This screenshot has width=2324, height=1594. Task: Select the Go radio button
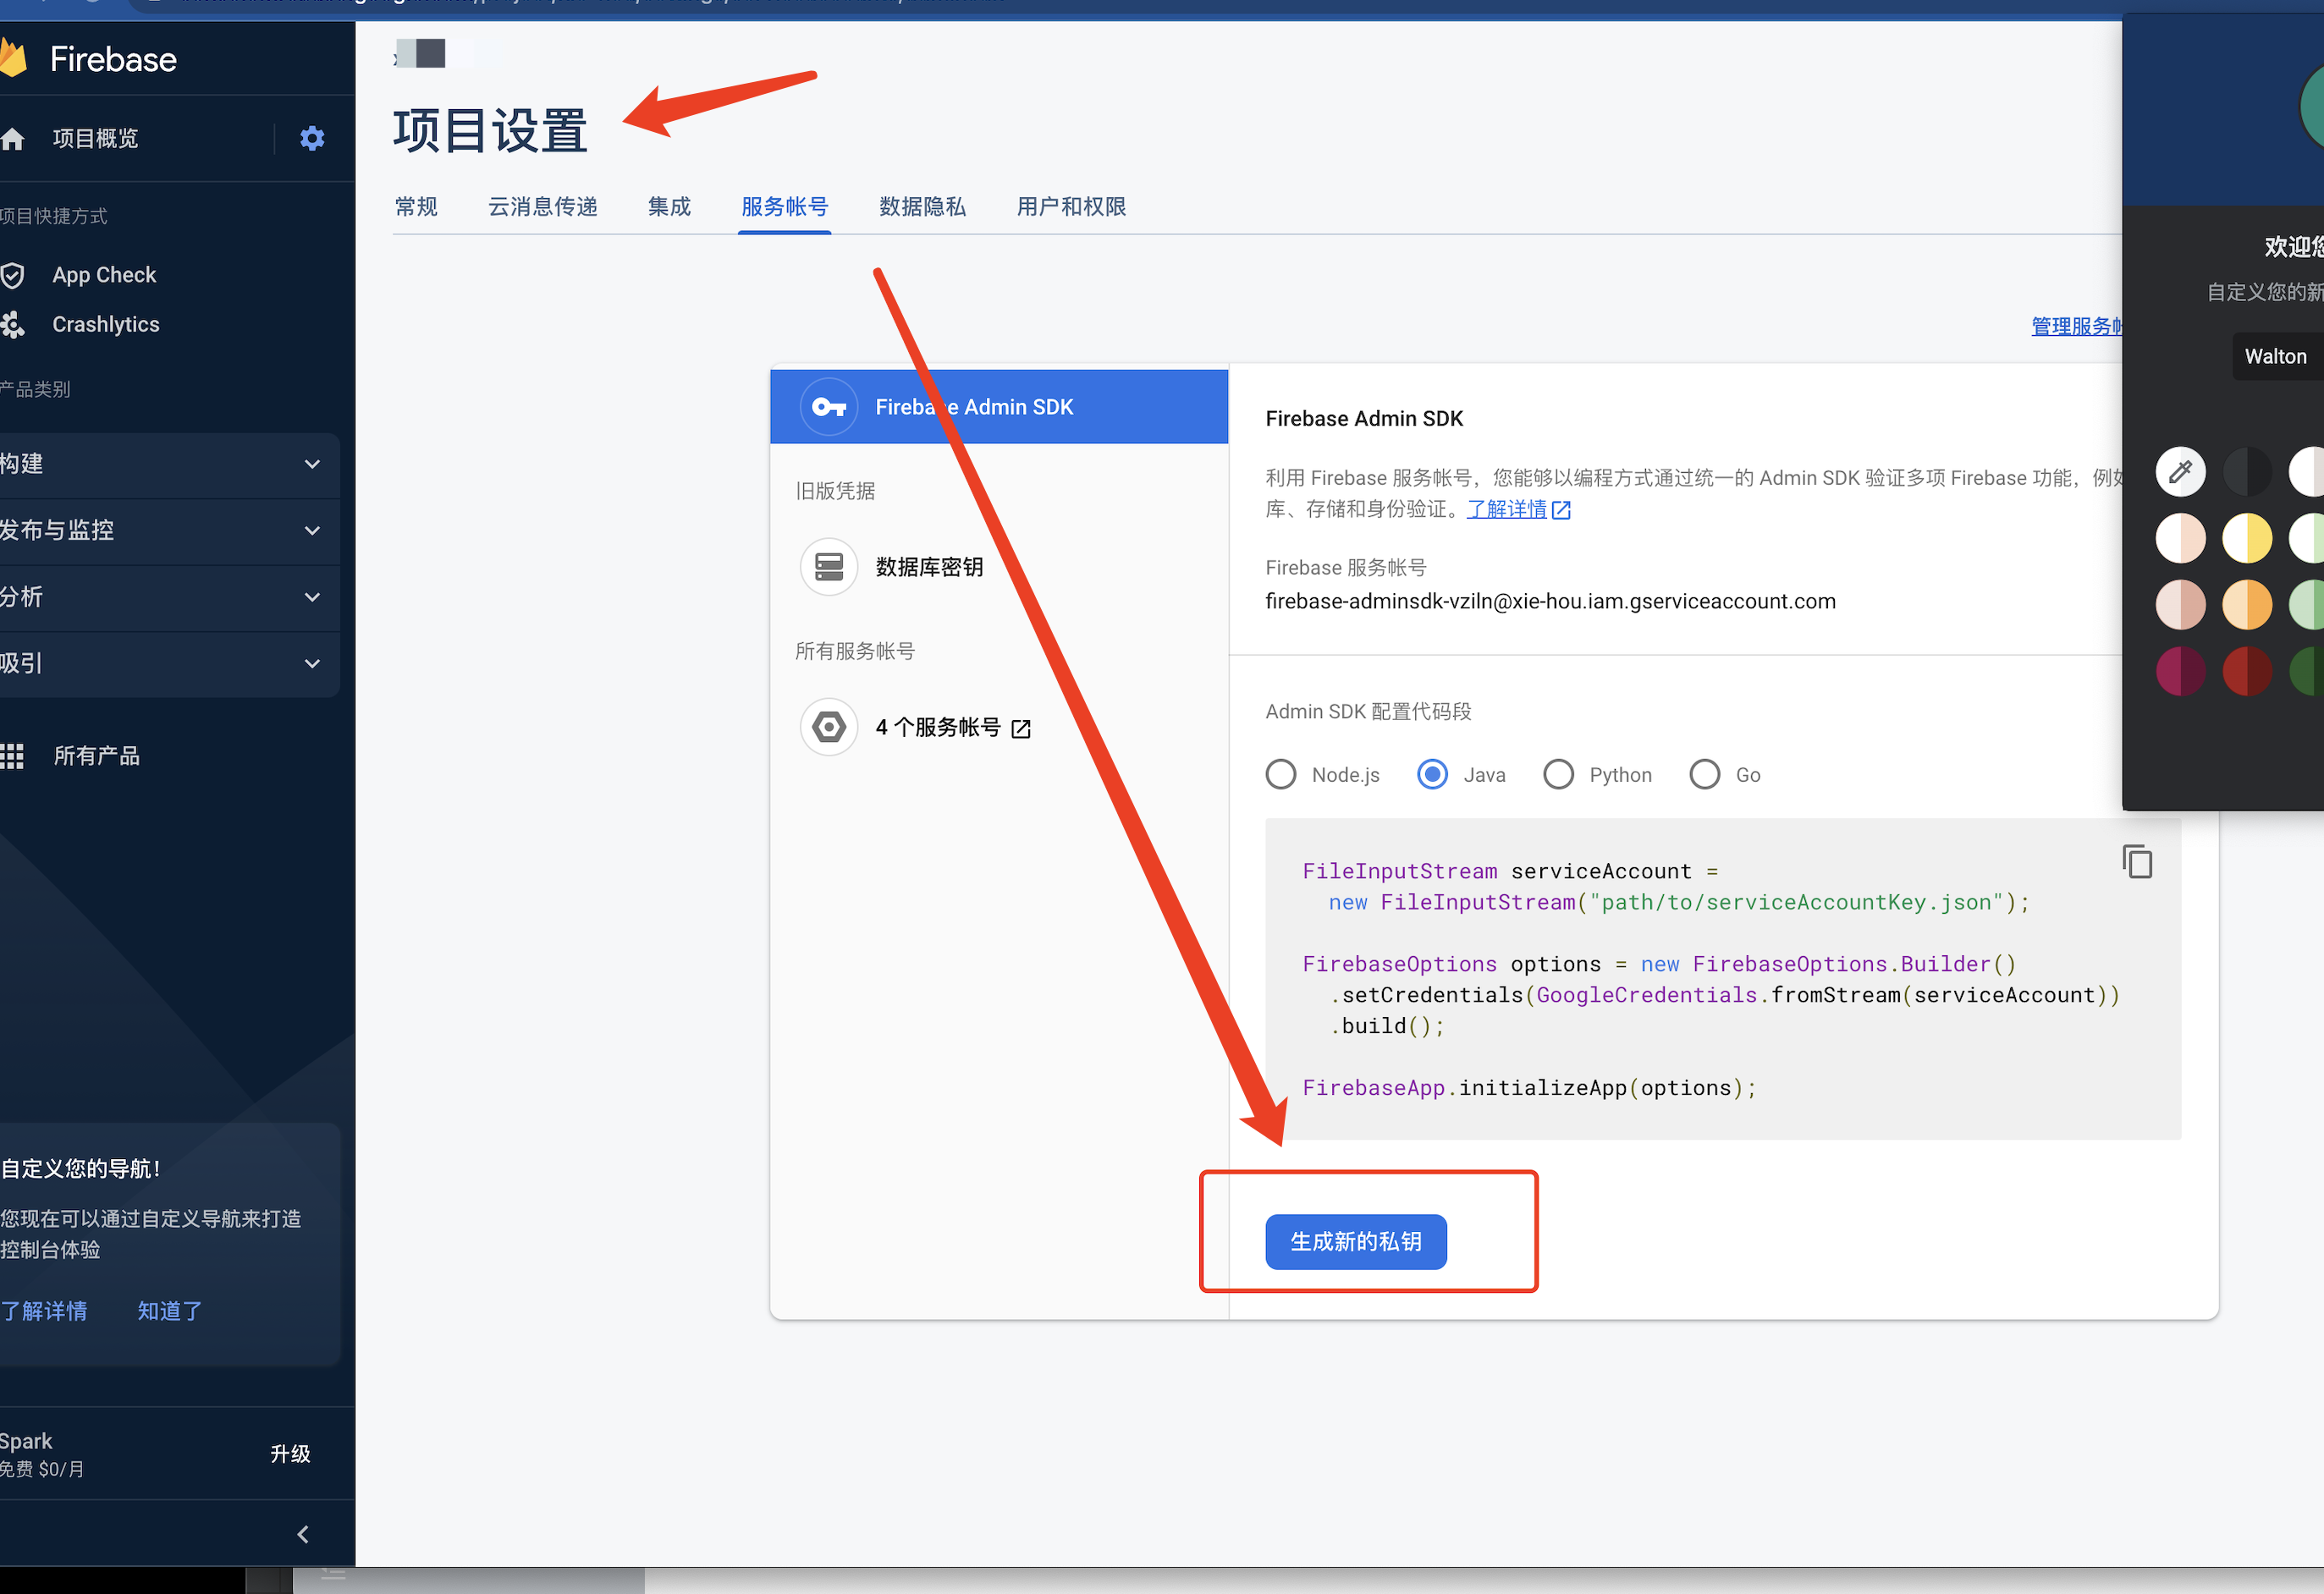click(1704, 775)
